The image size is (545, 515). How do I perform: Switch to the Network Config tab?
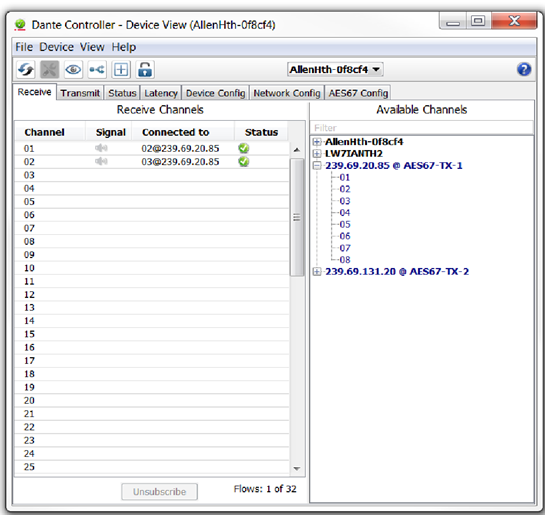point(287,93)
